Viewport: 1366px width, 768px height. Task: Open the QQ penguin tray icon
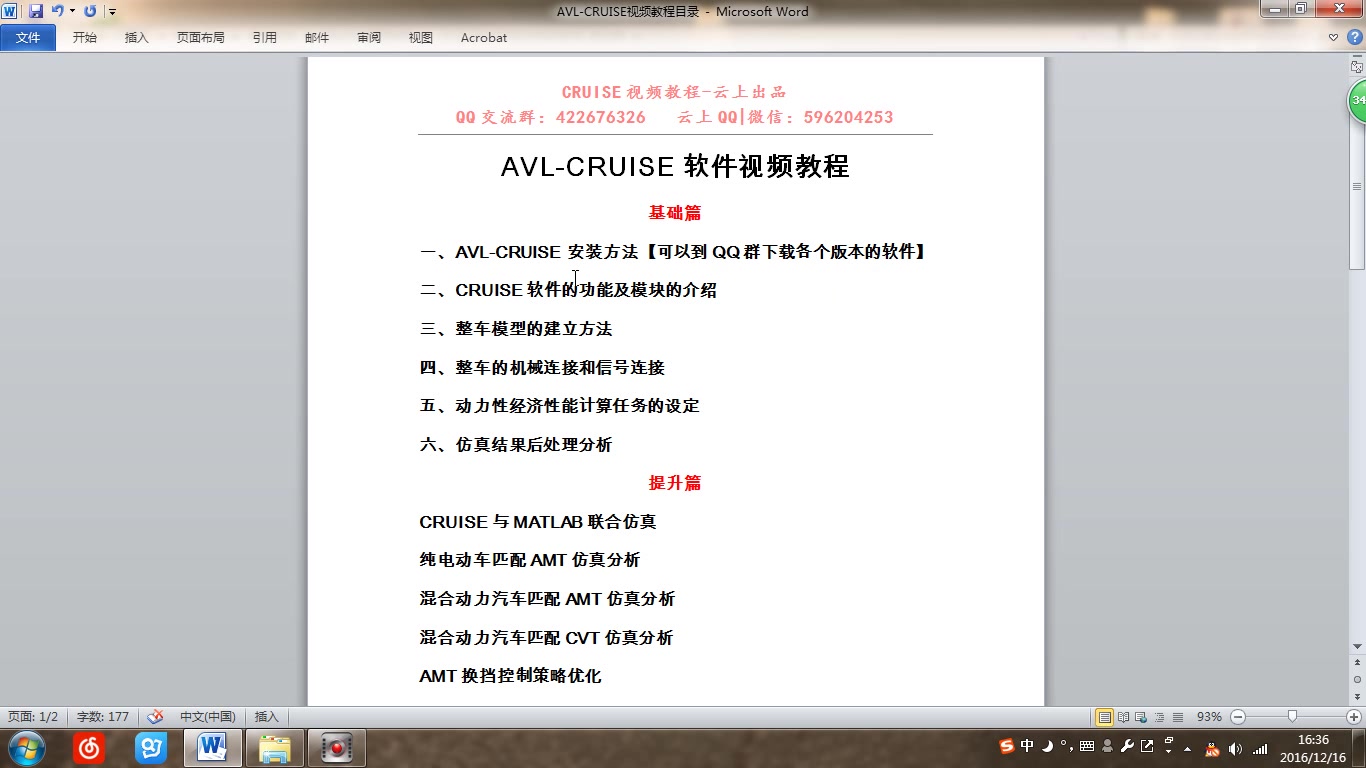(1212, 748)
